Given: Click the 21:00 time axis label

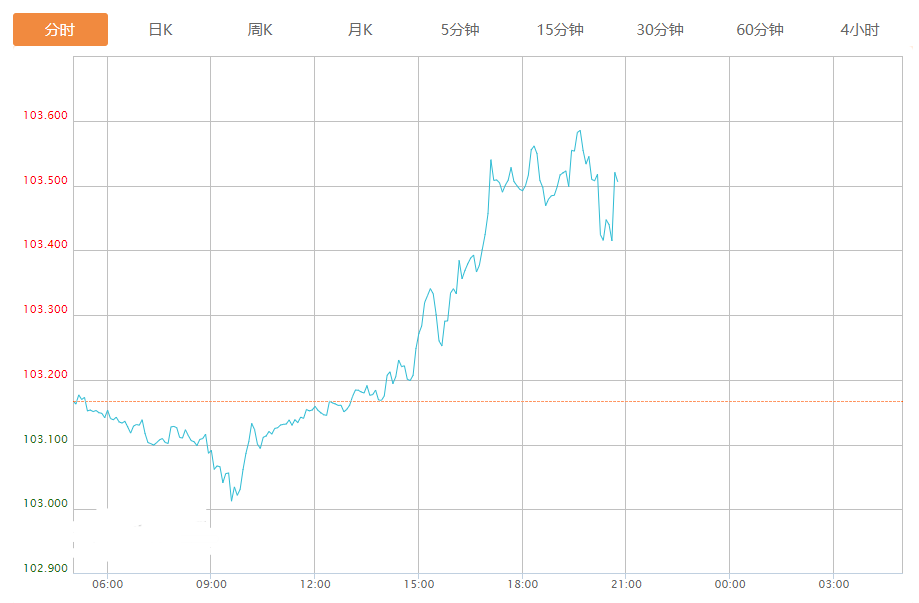Looking at the screenshot, I should pyautogui.click(x=626, y=584).
